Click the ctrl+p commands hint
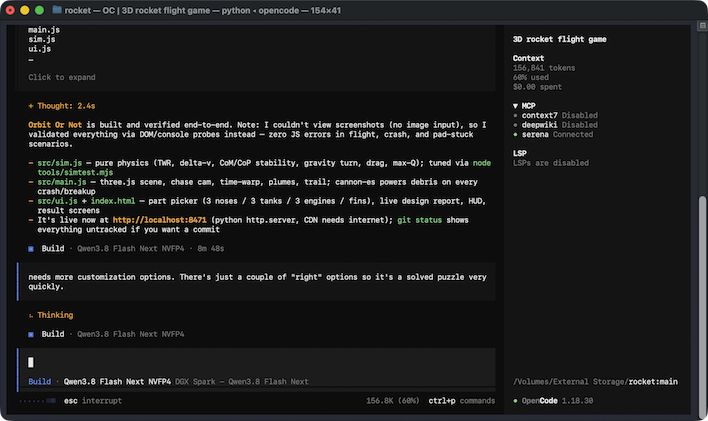The height and width of the screenshot is (421, 708). (461, 401)
